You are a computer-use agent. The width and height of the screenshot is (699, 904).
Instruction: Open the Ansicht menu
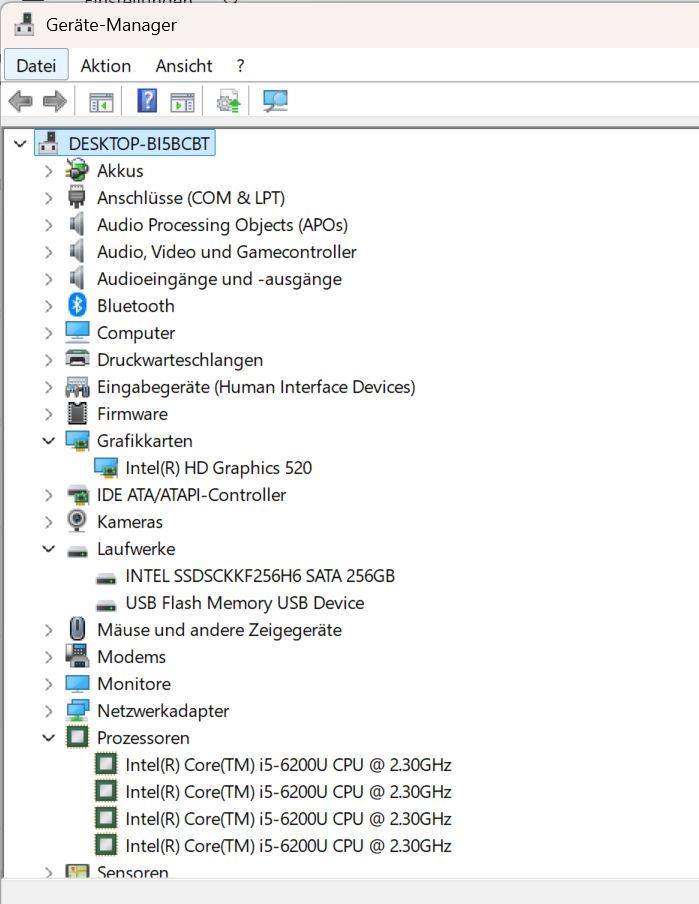pos(184,66)
